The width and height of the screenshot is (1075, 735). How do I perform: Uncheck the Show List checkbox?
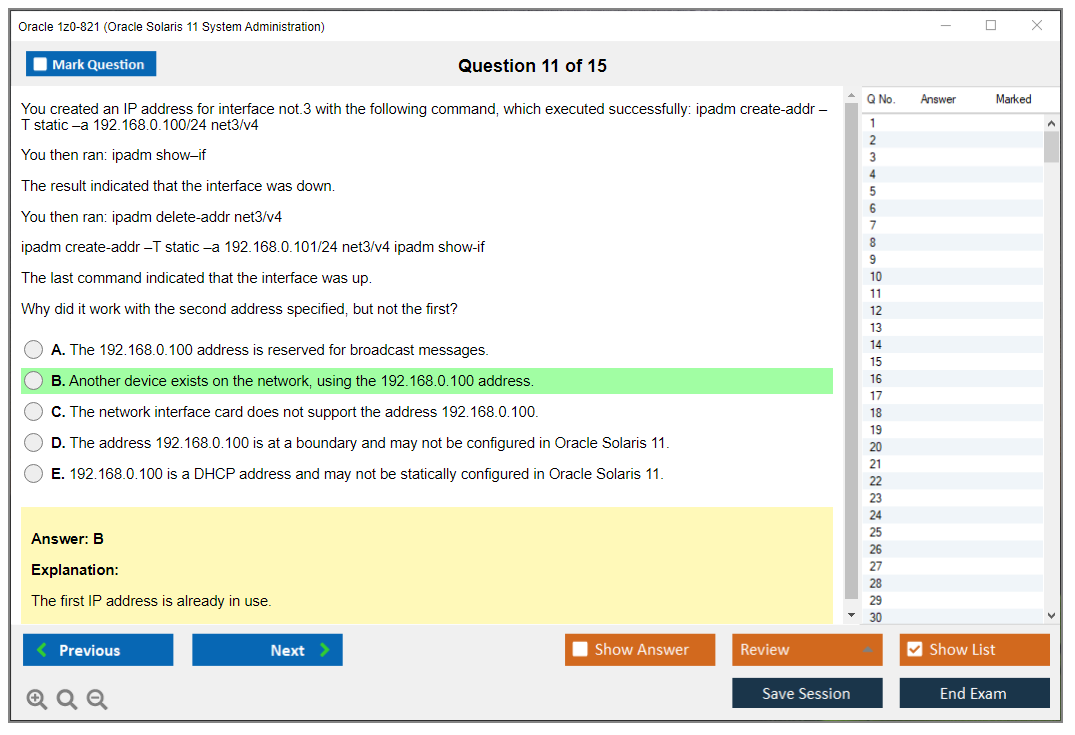(x=914, y=650)
